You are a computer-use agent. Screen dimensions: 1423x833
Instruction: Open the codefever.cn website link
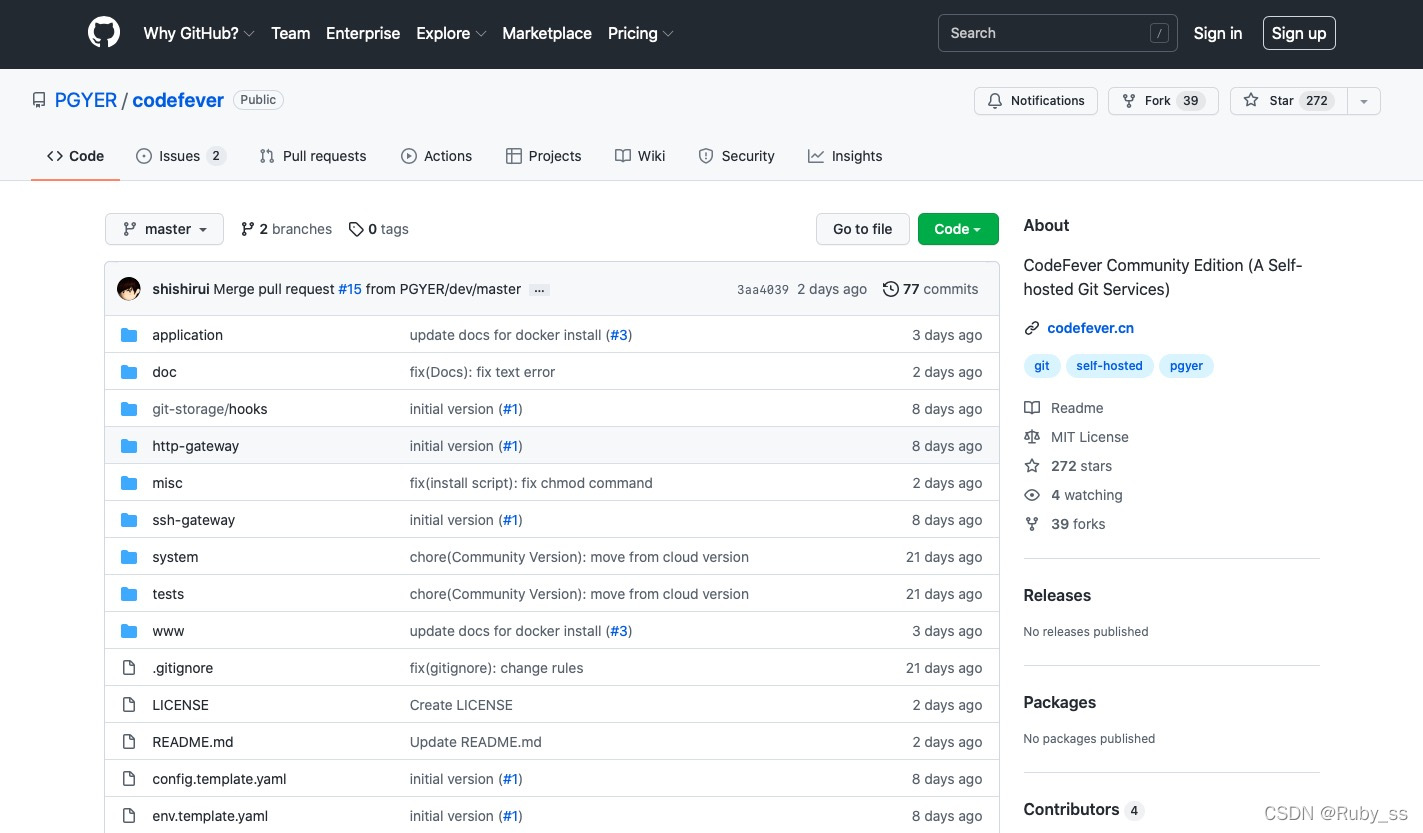point(1090,328)
